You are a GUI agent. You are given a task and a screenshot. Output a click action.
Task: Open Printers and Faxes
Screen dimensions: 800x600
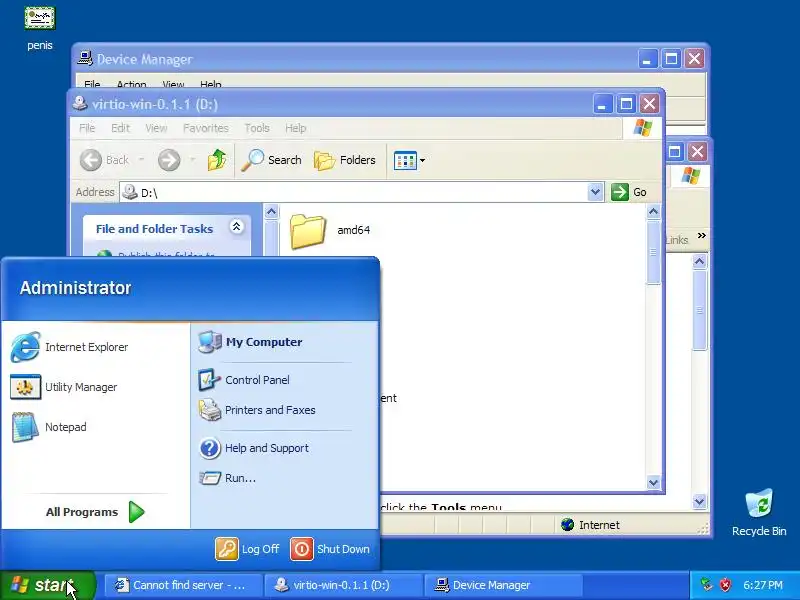coord(257,410)
